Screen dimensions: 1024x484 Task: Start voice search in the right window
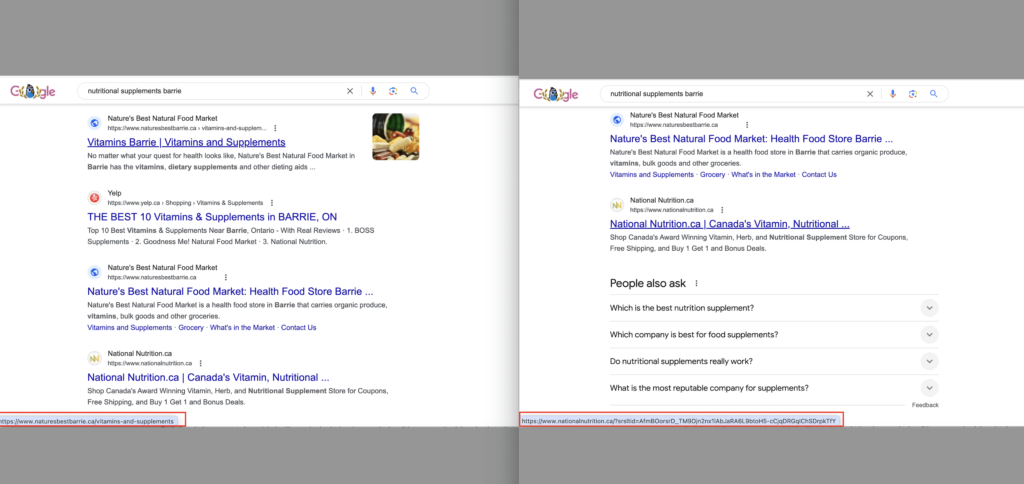click(894, 93)
